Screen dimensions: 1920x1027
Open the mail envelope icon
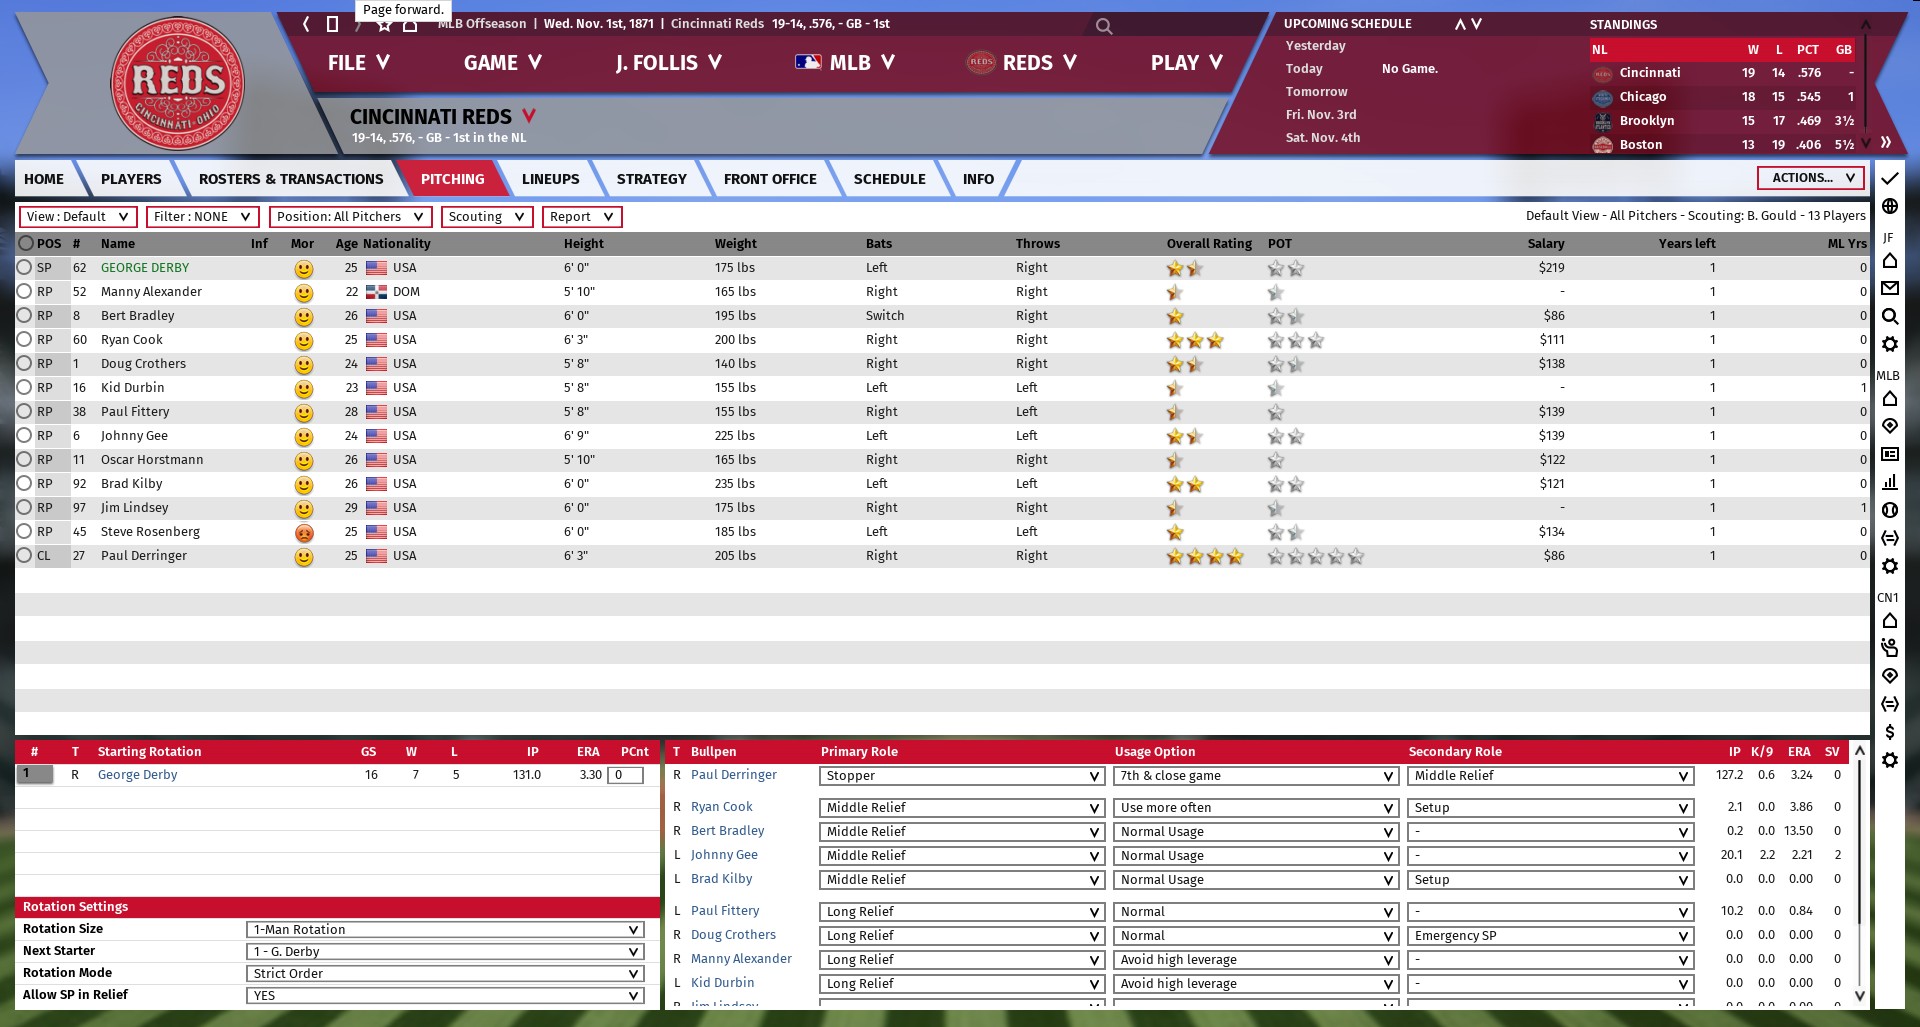tap(1889, 288)
